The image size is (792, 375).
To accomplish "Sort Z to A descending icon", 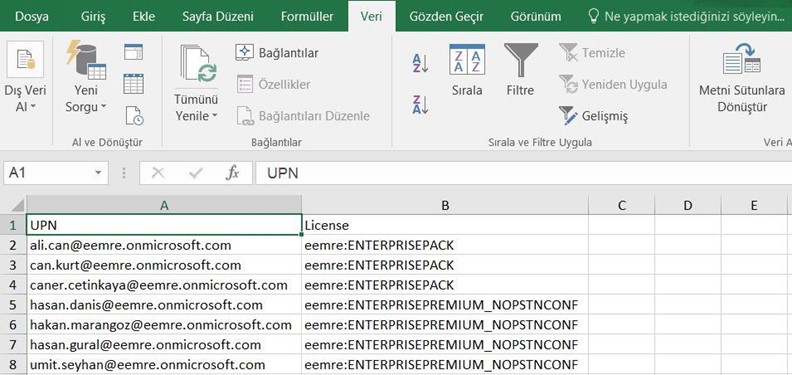I will tap(420, 105).
